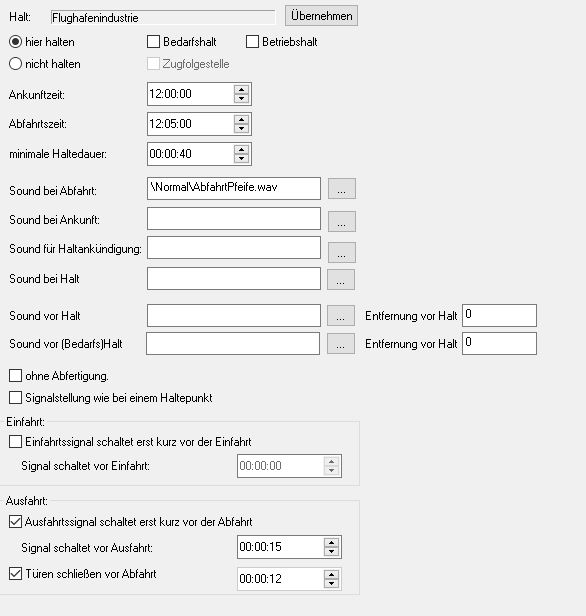Select the 'hier halten' radio option
The width and height of the screenshot is (586, 616).
(x=15, y=42)
